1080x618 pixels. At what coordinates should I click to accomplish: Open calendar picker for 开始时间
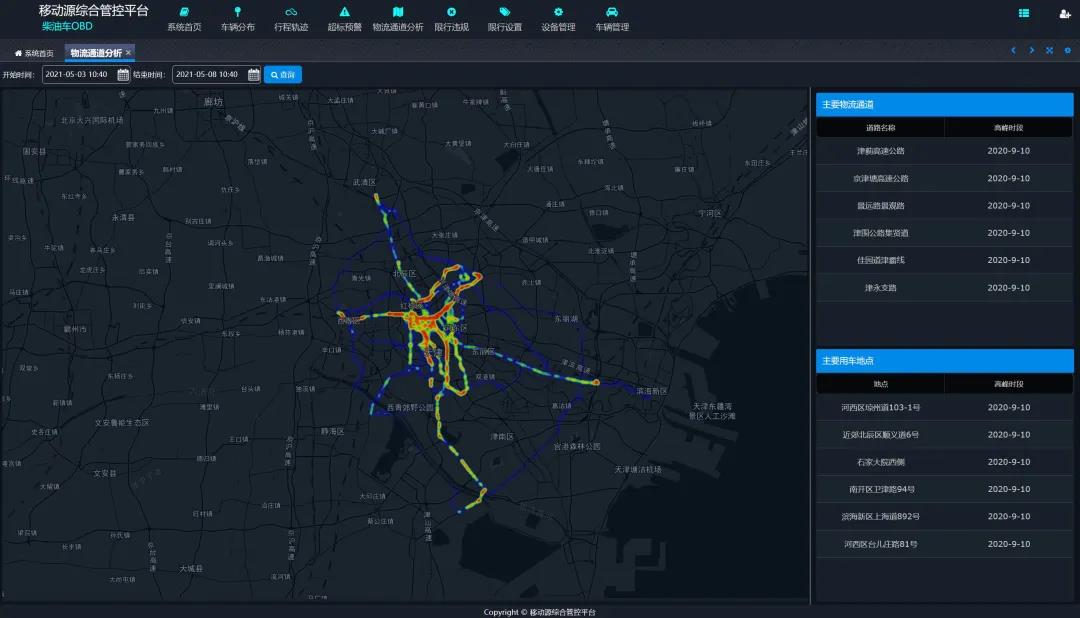click(x=123, y=75)
